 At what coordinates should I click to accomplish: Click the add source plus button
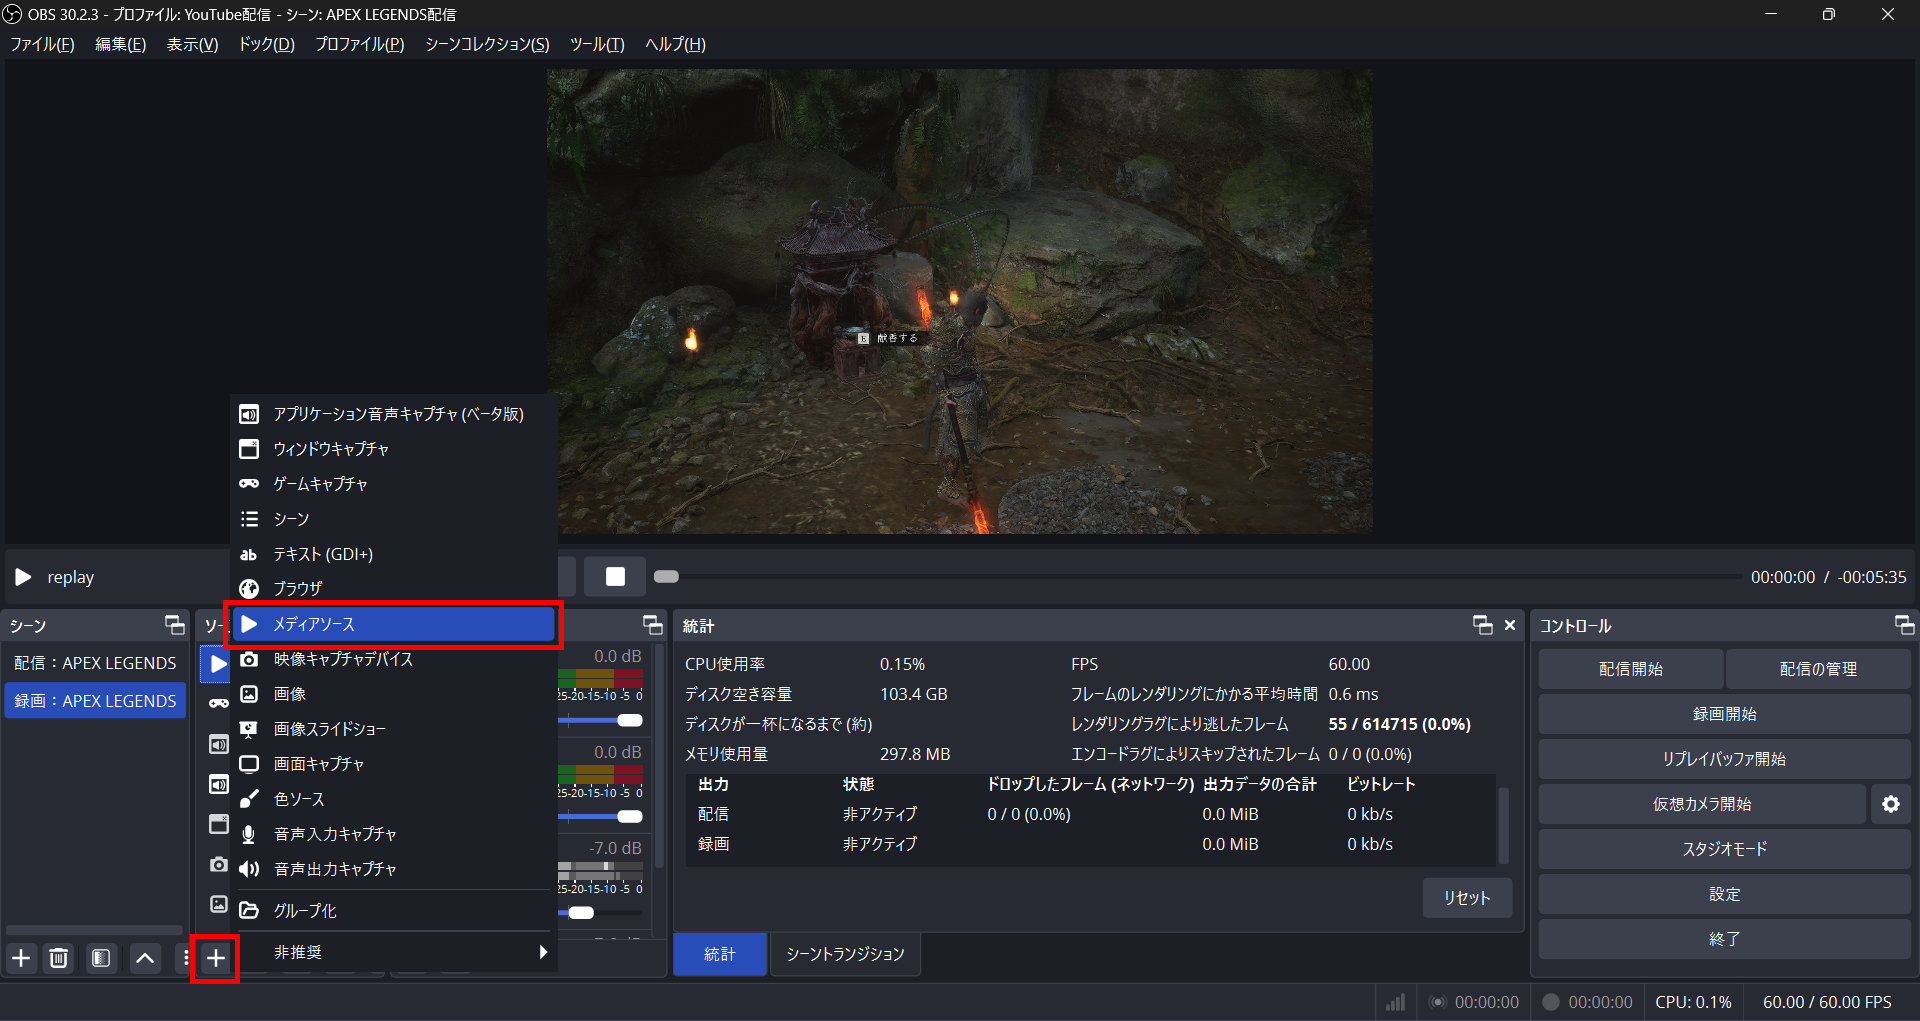(x=215, y=958)
